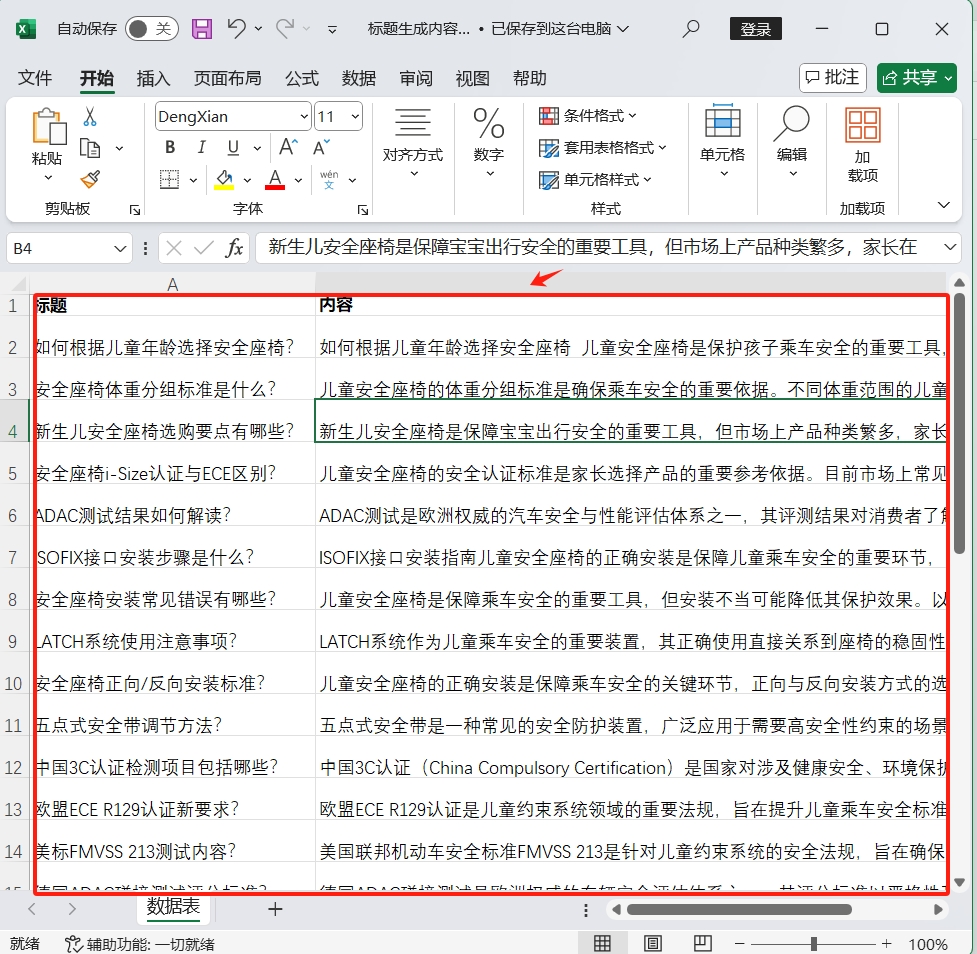Undo the last action
Viewport: 977px width, 954px height.
(x=236, y=28)
